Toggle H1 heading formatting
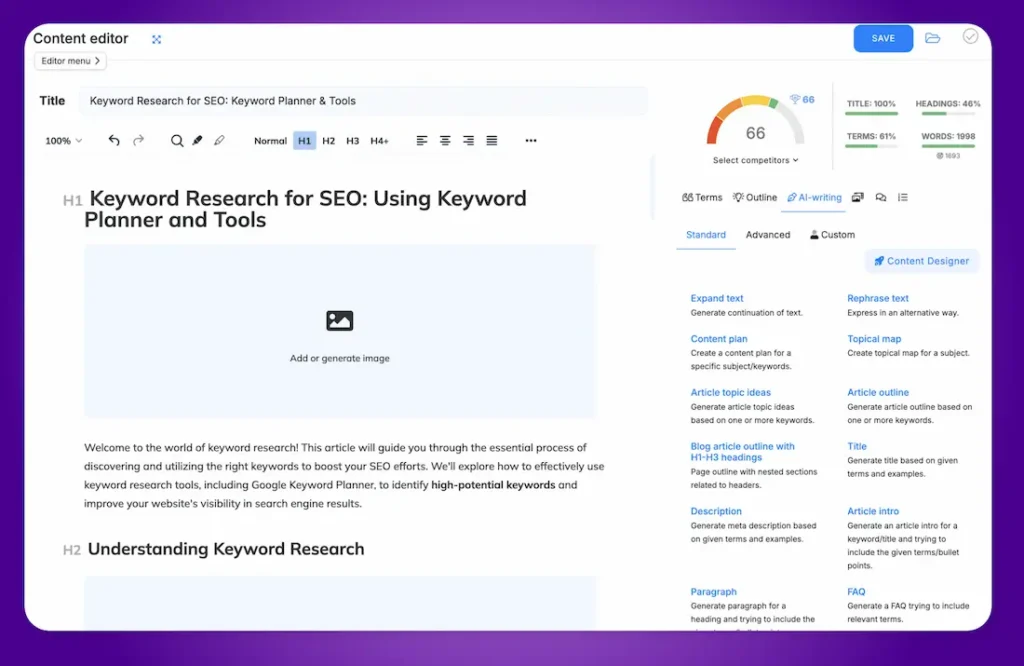The width and height of the screenshot is (1024, 666). pyautogui.click(x=304, y=140)
